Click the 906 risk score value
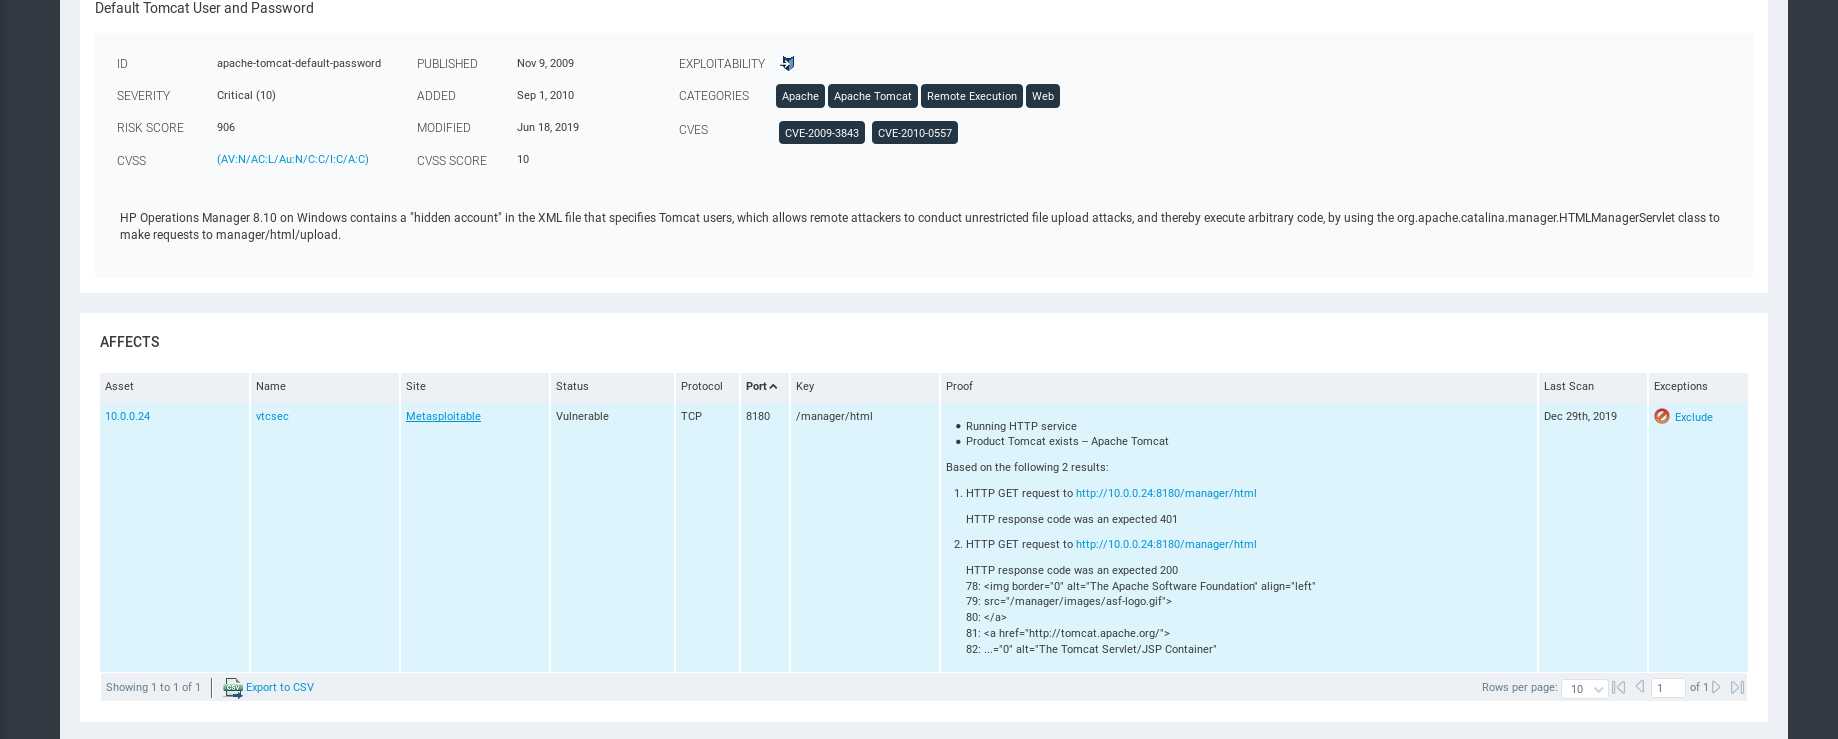 (x=226, y=127)
